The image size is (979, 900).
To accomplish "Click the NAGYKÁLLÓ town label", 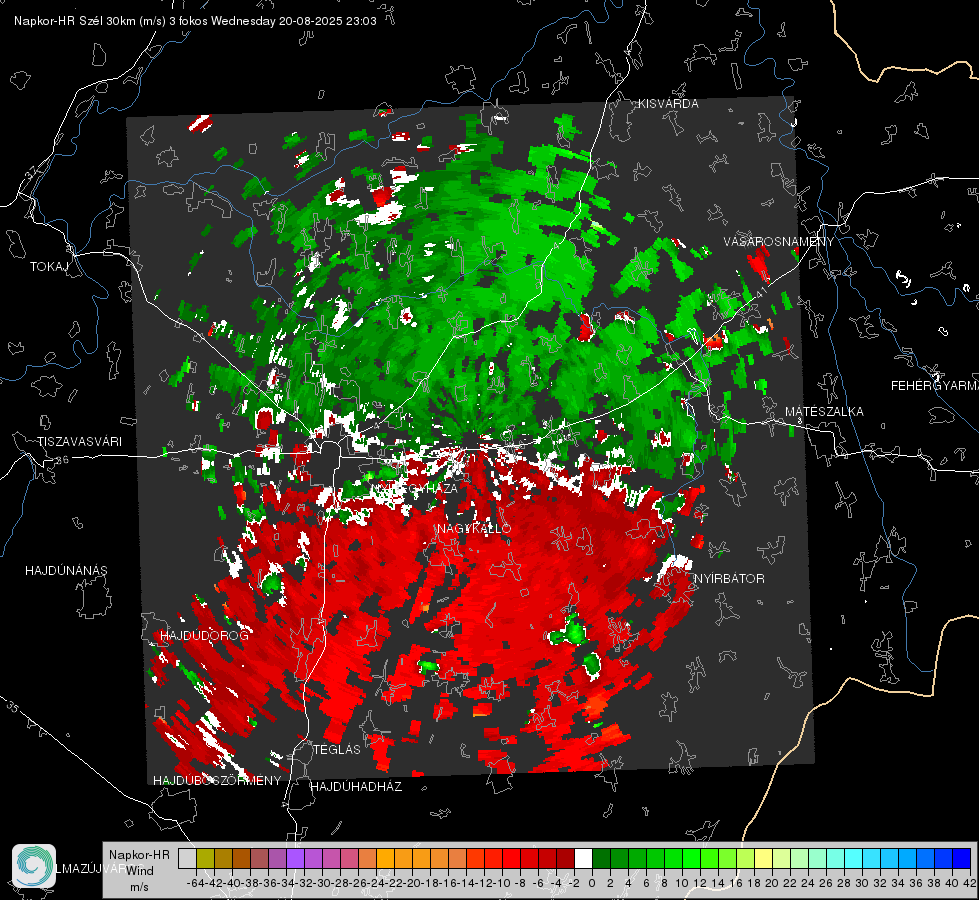I will coord(474,528).
